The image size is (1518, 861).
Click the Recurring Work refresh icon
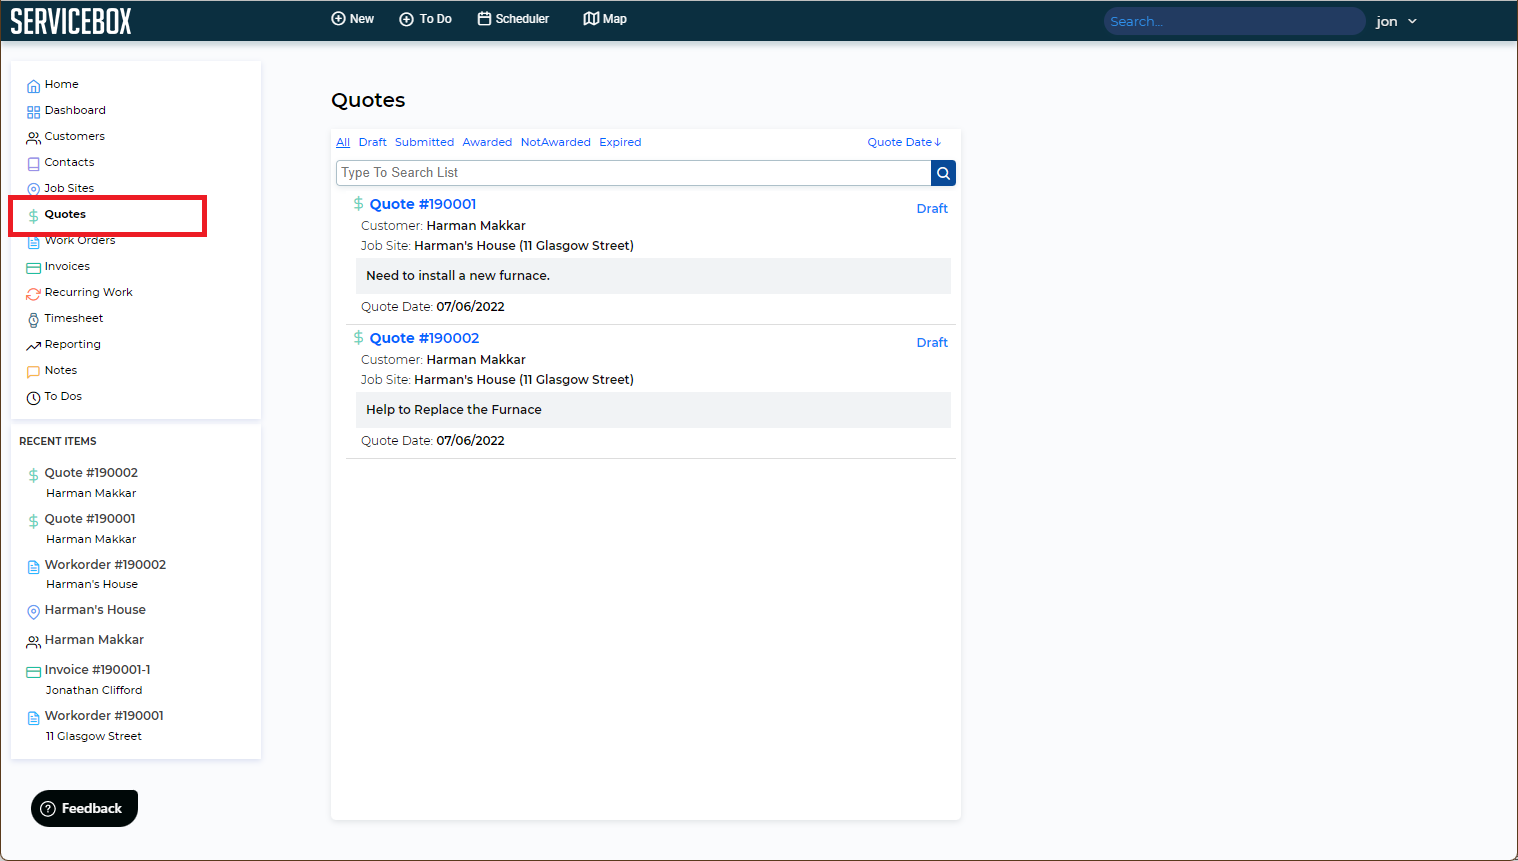pos(33,294)
